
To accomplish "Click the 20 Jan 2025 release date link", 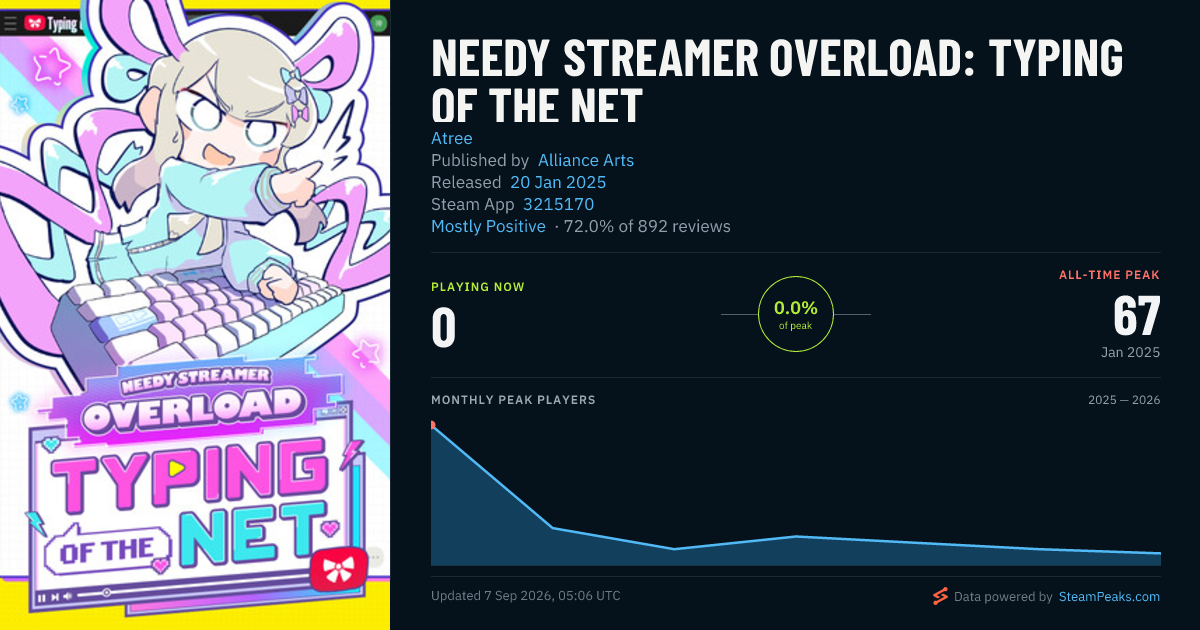I will point(558,182).
